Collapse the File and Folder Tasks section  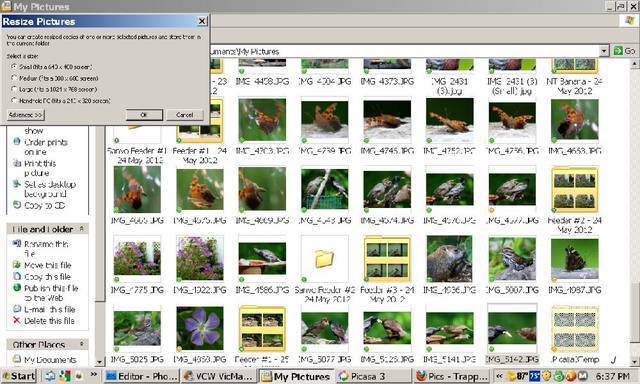(82, 229)
